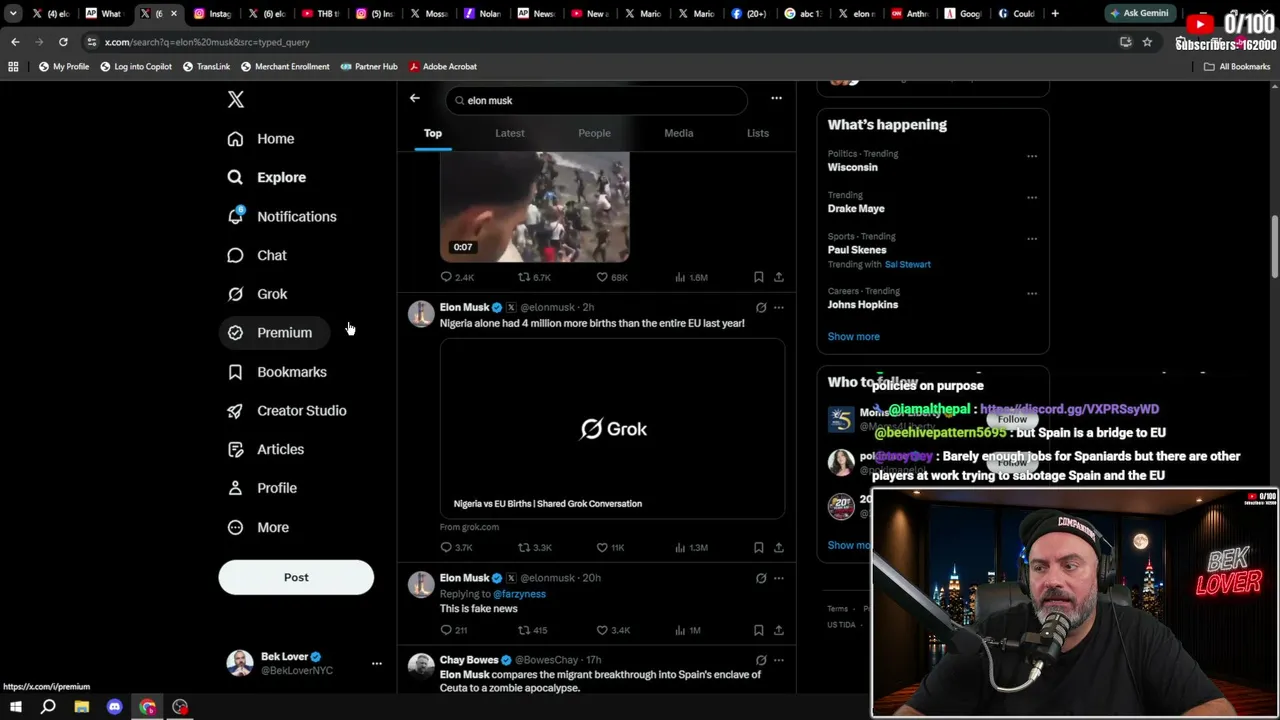Open Grok actions on the Chay Bowes tweet
Viewport: 1280px width, 720px height.
[x=761, y=660]
